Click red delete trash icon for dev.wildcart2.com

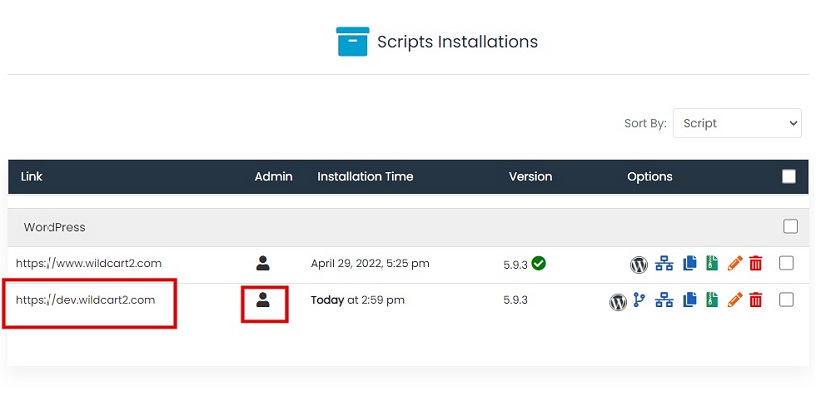[756, 300]
